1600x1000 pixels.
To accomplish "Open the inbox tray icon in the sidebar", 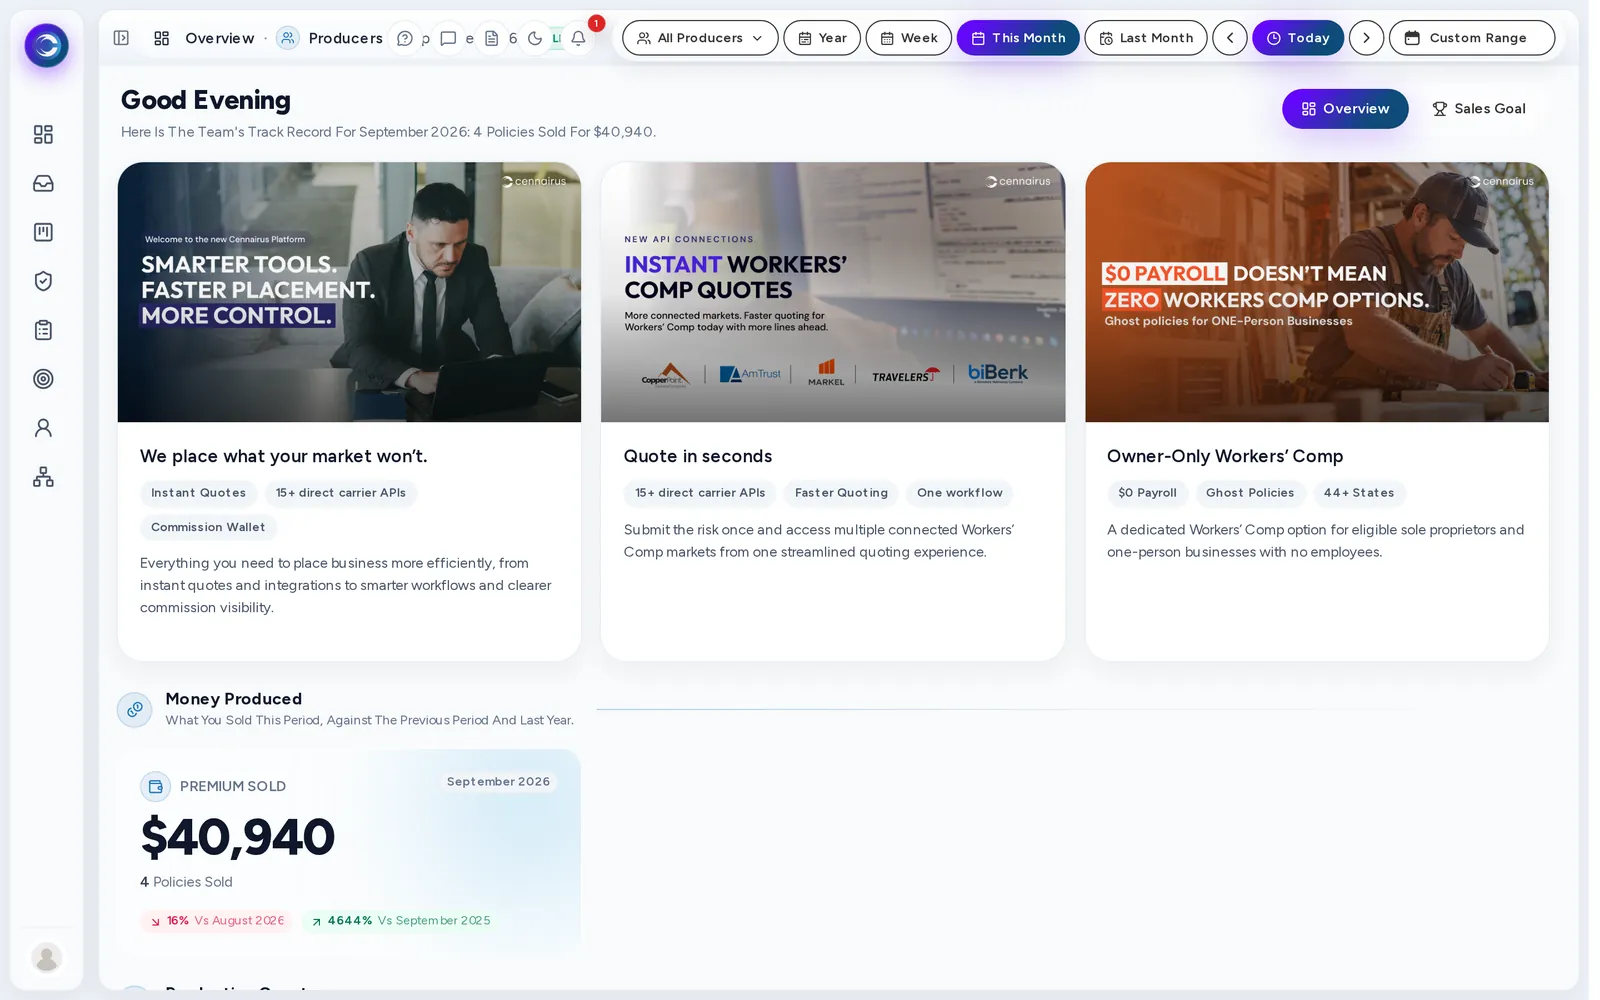I will coord(43,183).
